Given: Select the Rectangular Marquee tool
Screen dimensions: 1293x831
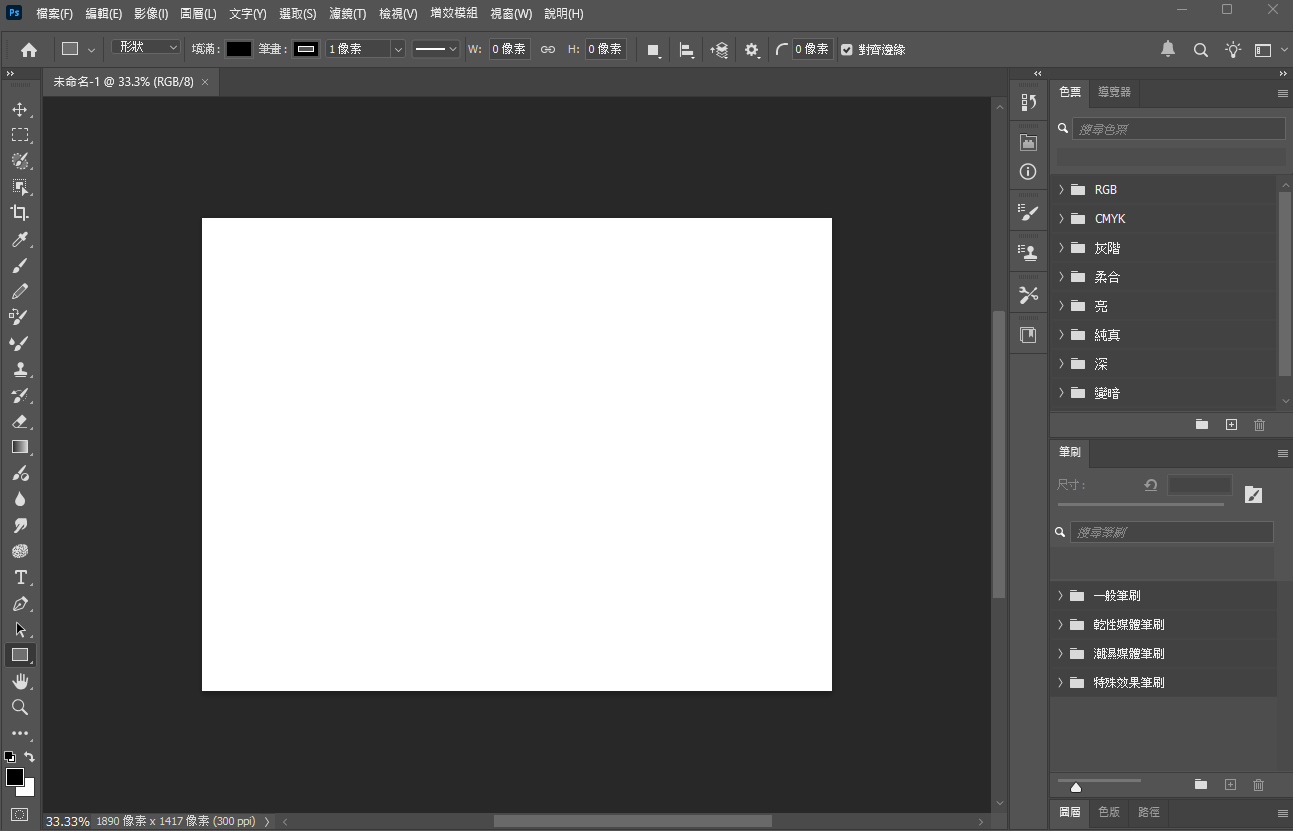Looking at the screenshot, I should click(x=19, y=135).
